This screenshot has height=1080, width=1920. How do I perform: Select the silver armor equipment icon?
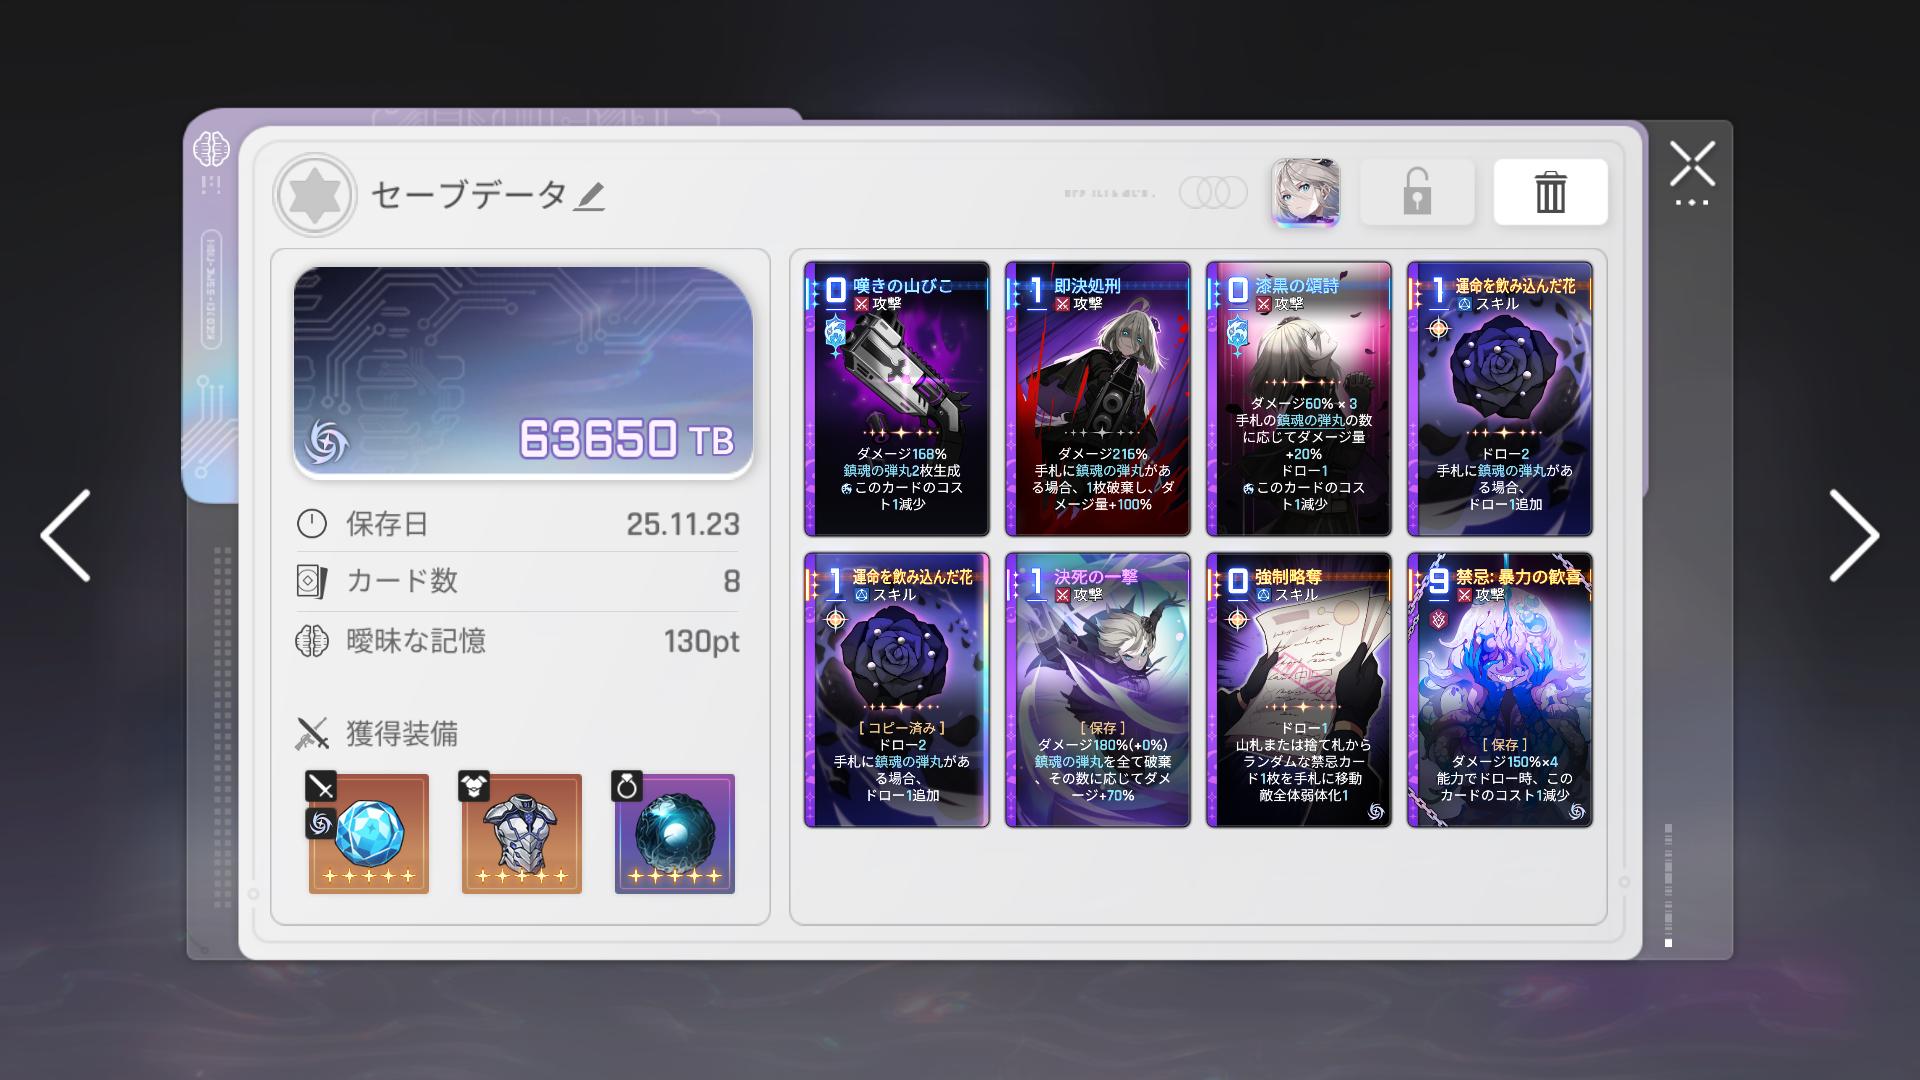tap(521, 834)
